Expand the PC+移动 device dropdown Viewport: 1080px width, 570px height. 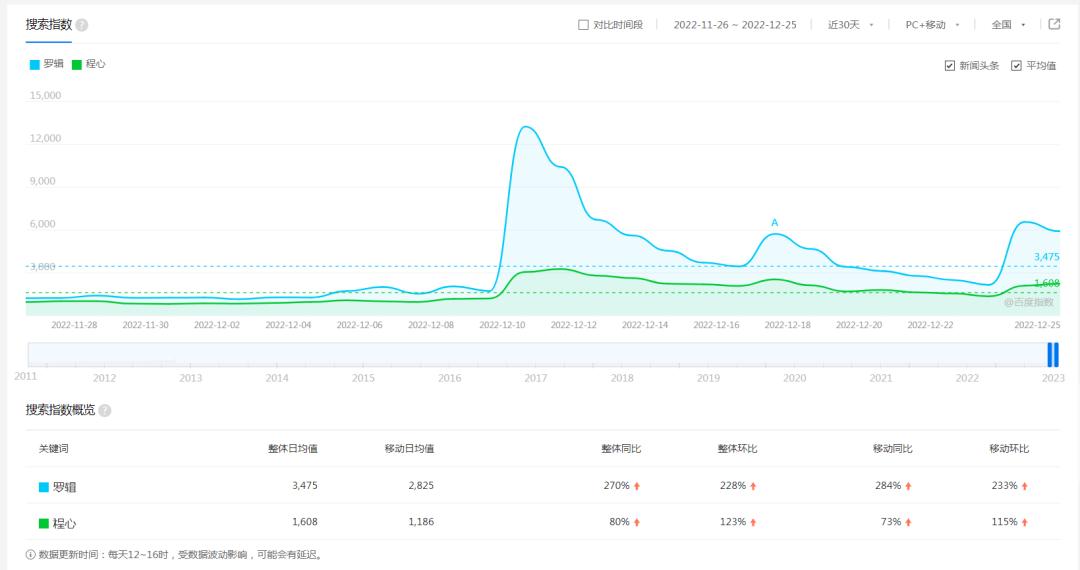[x=932, y=25]
